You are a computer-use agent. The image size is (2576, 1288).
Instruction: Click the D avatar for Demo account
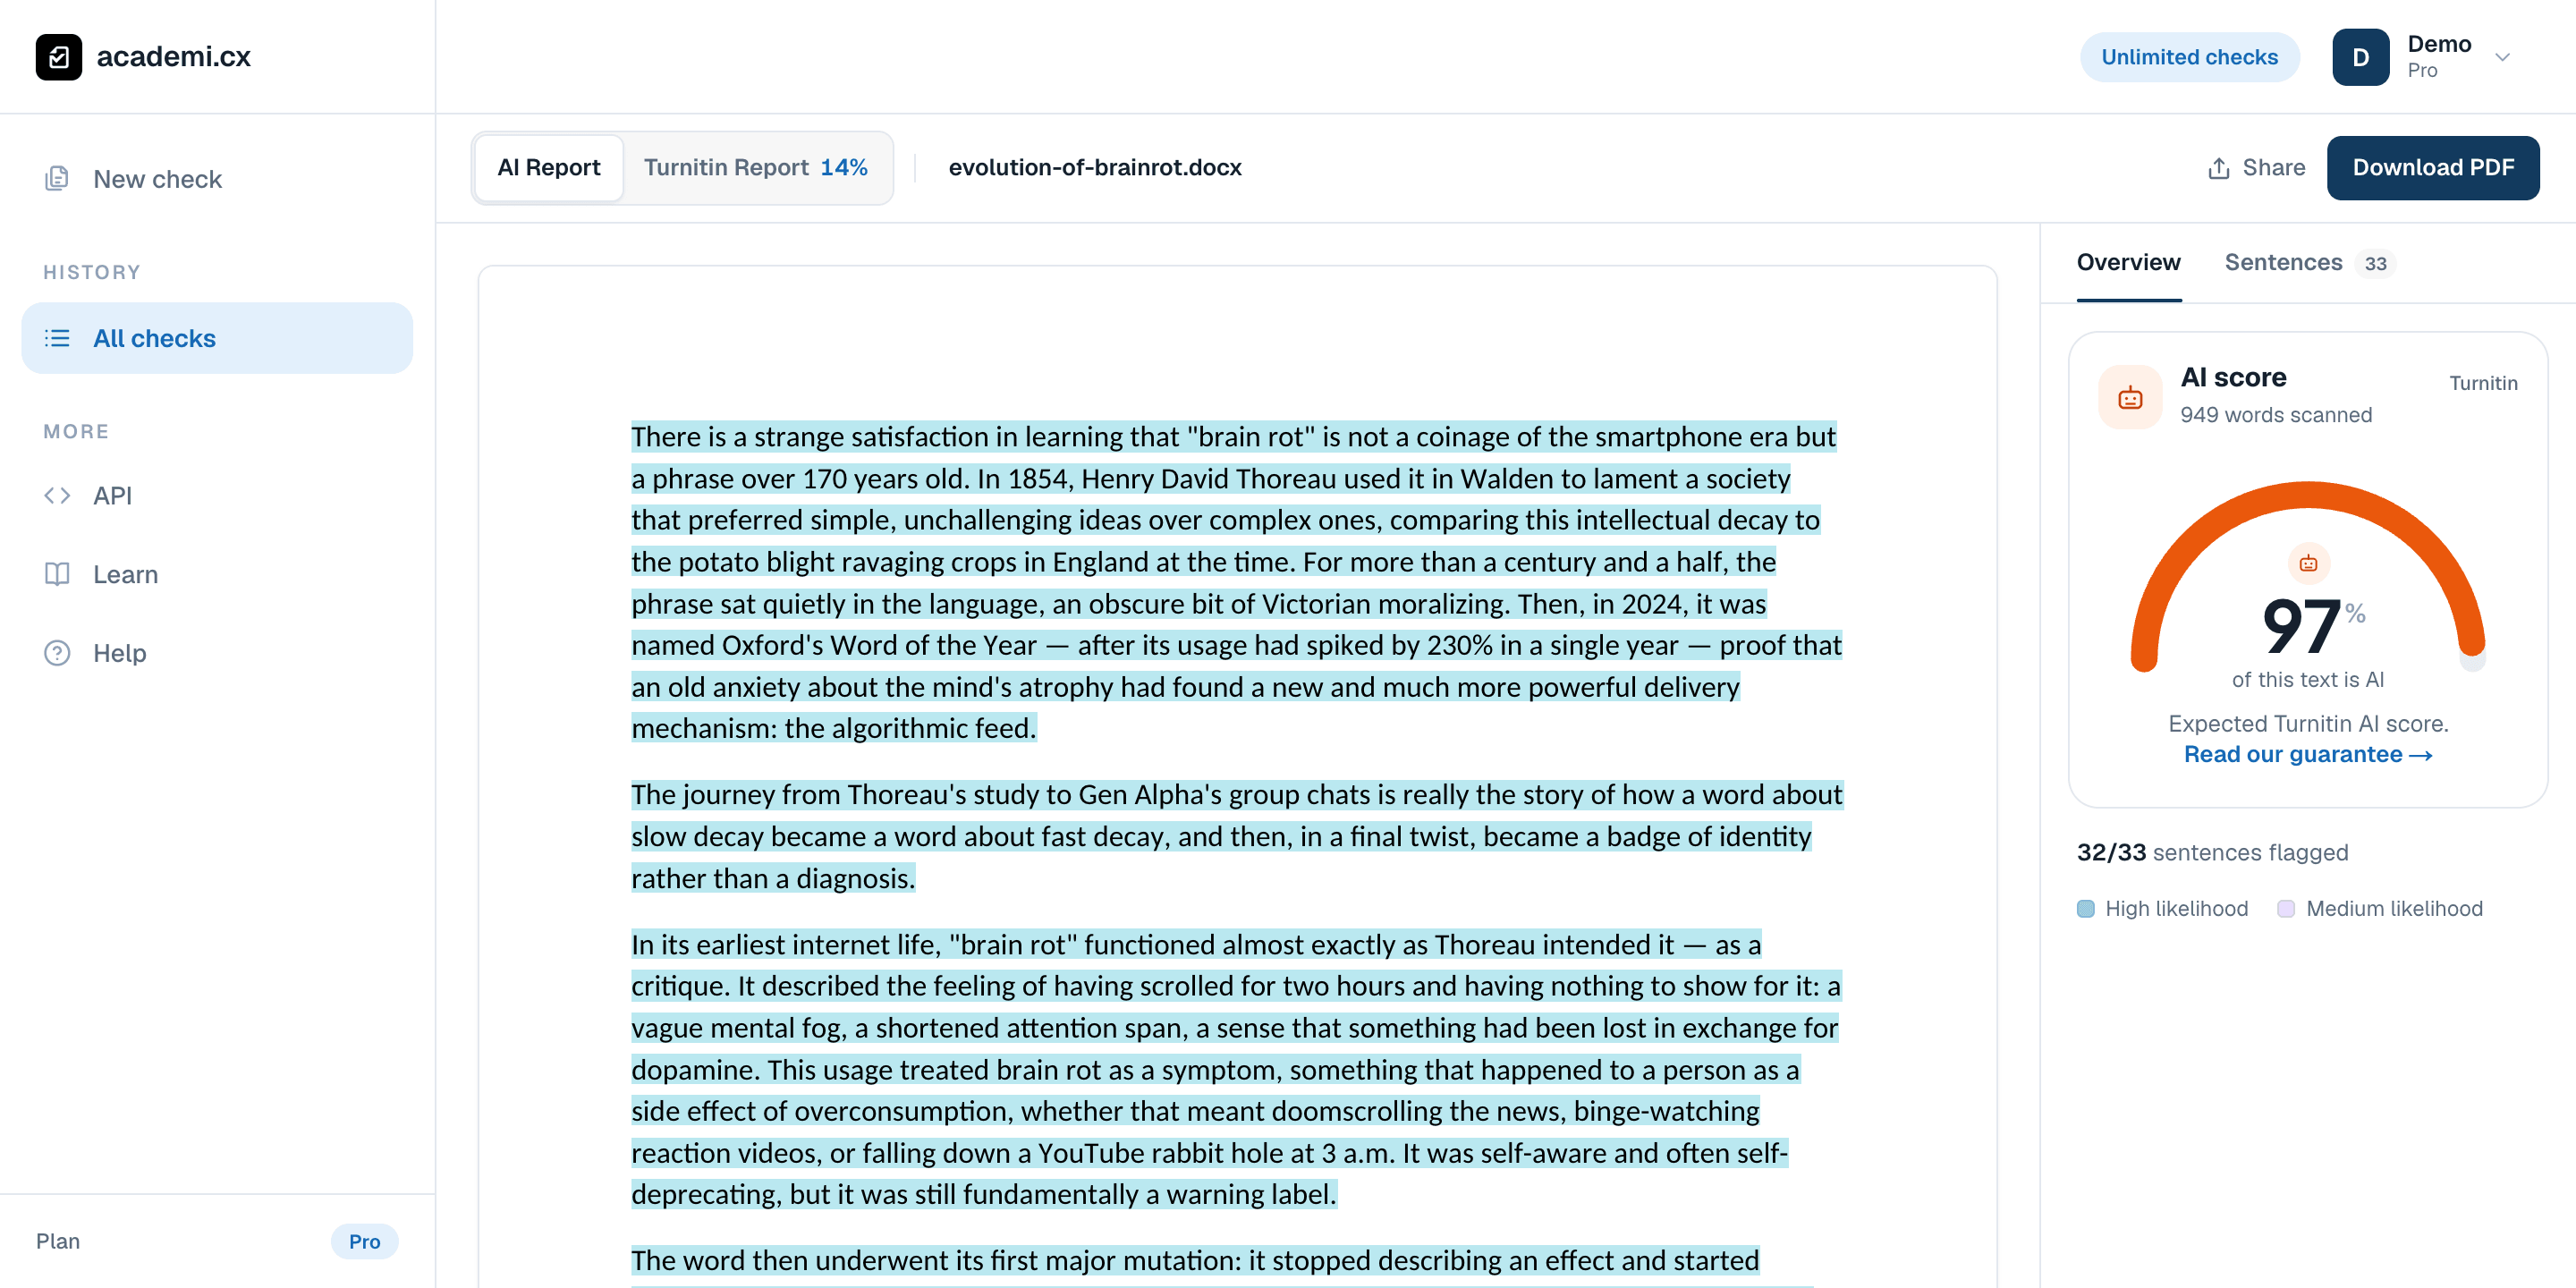click(2360, 57)
